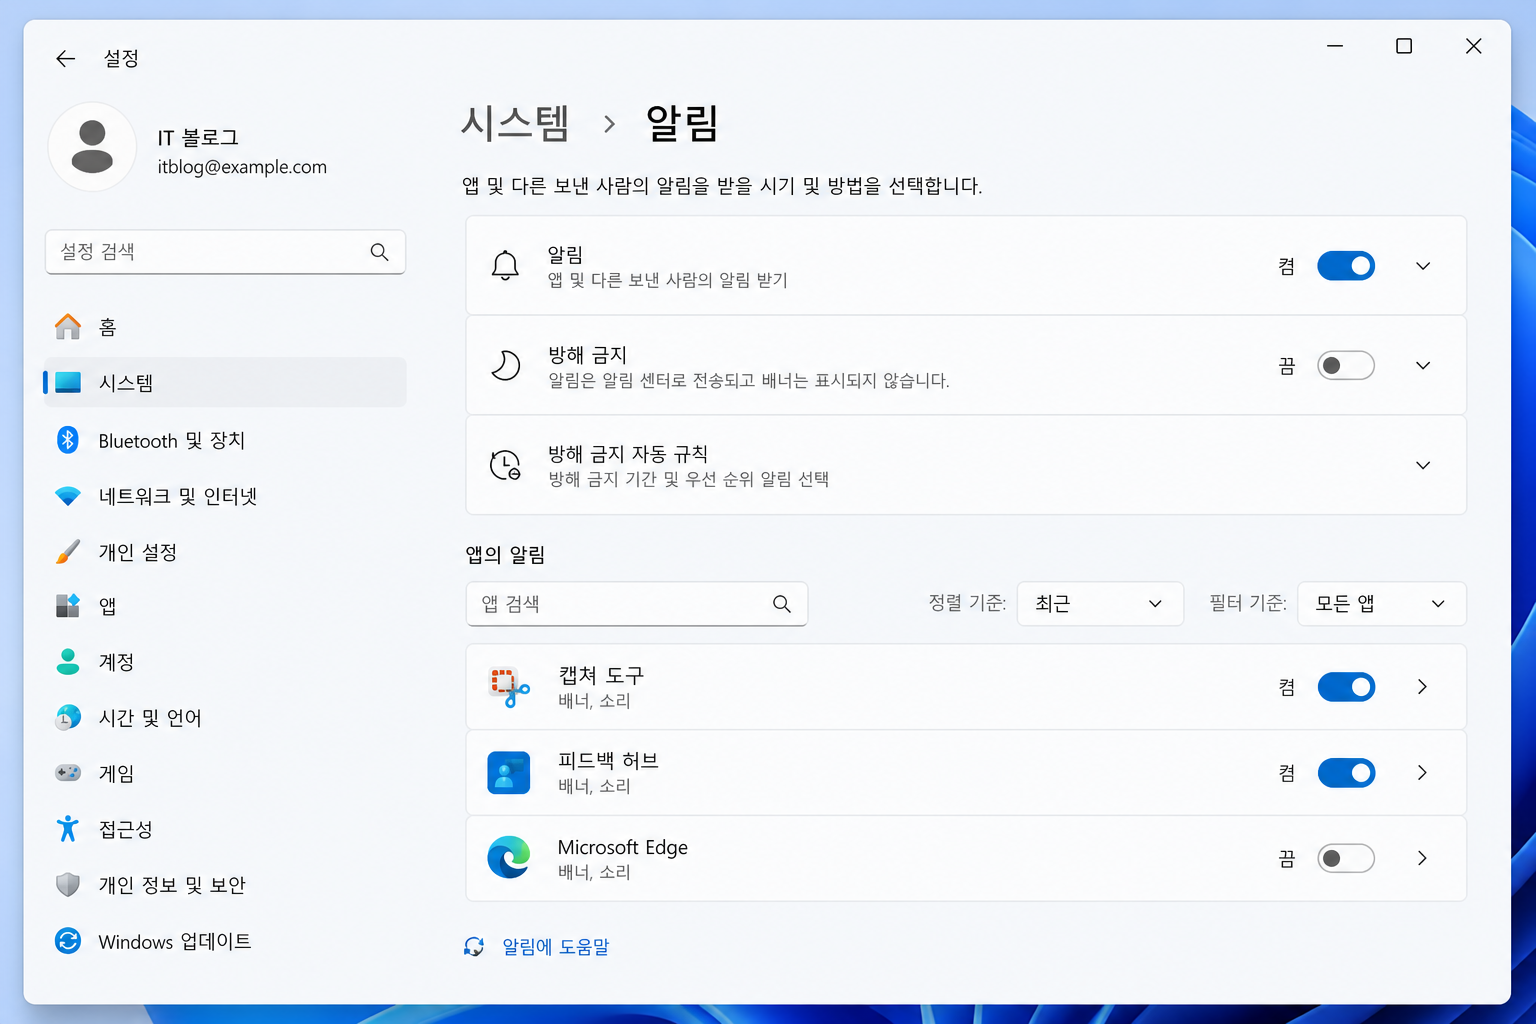Open 시간 및 언어 in the sidebar
Image resolution: width=1536 pixels, height=1024 pixels.
pyautogui.click(x=225, y=718)
